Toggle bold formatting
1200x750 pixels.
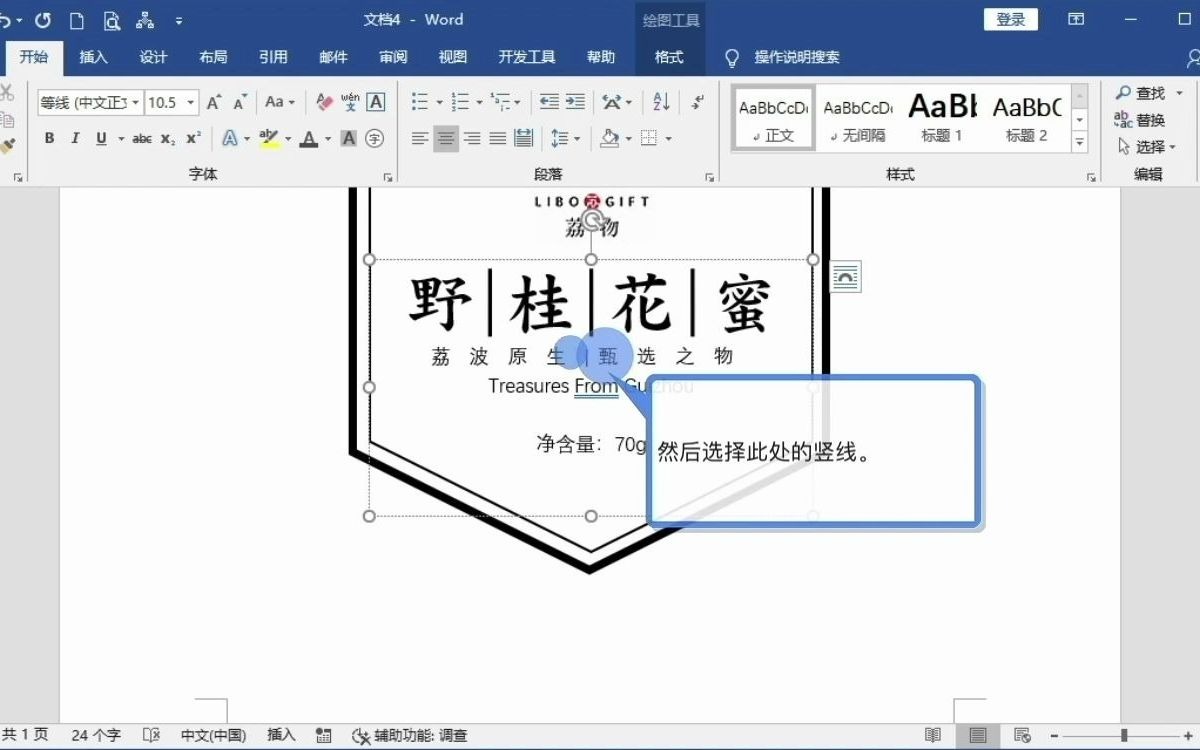[50, 138]
